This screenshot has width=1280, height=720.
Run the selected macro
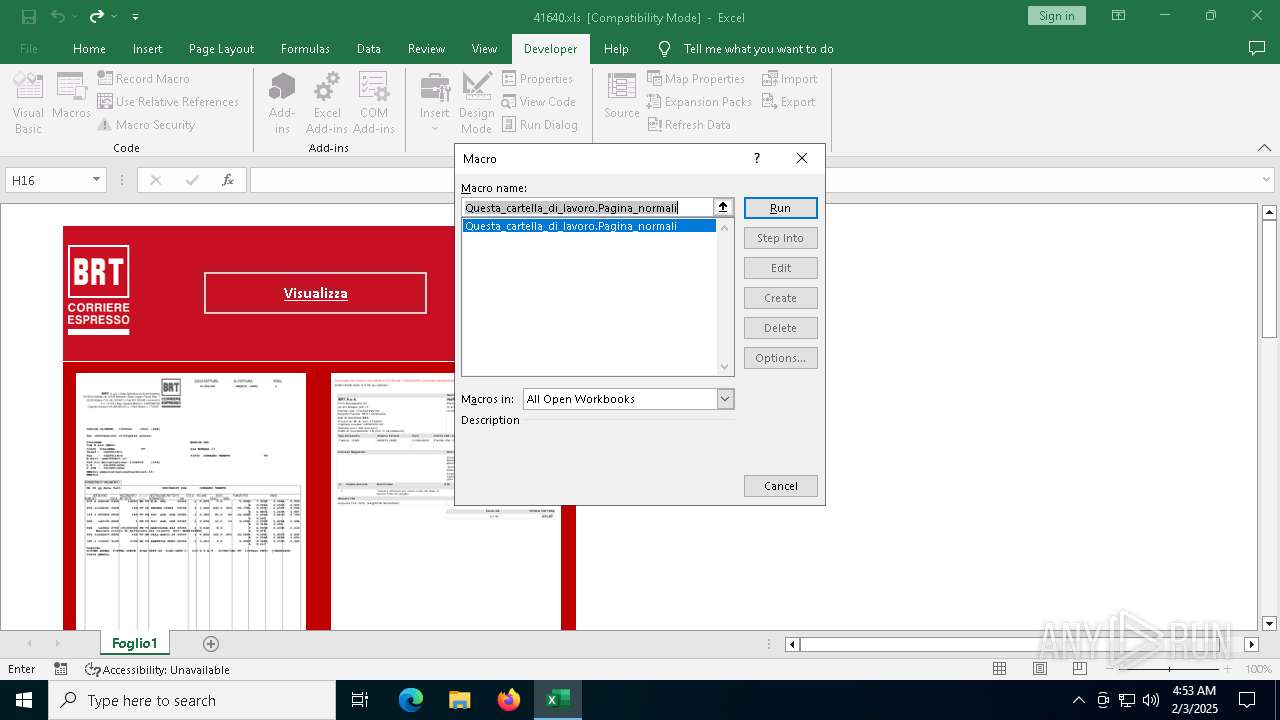[x=780, y=208]
